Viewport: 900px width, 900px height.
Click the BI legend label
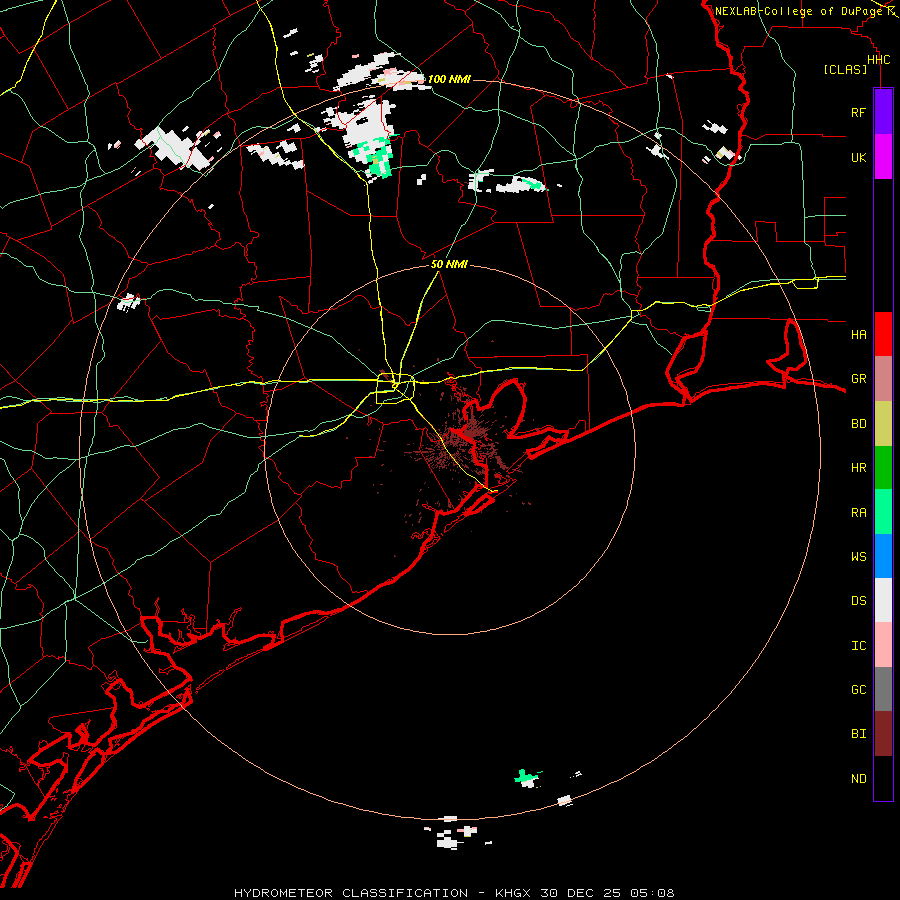[858, 734]
